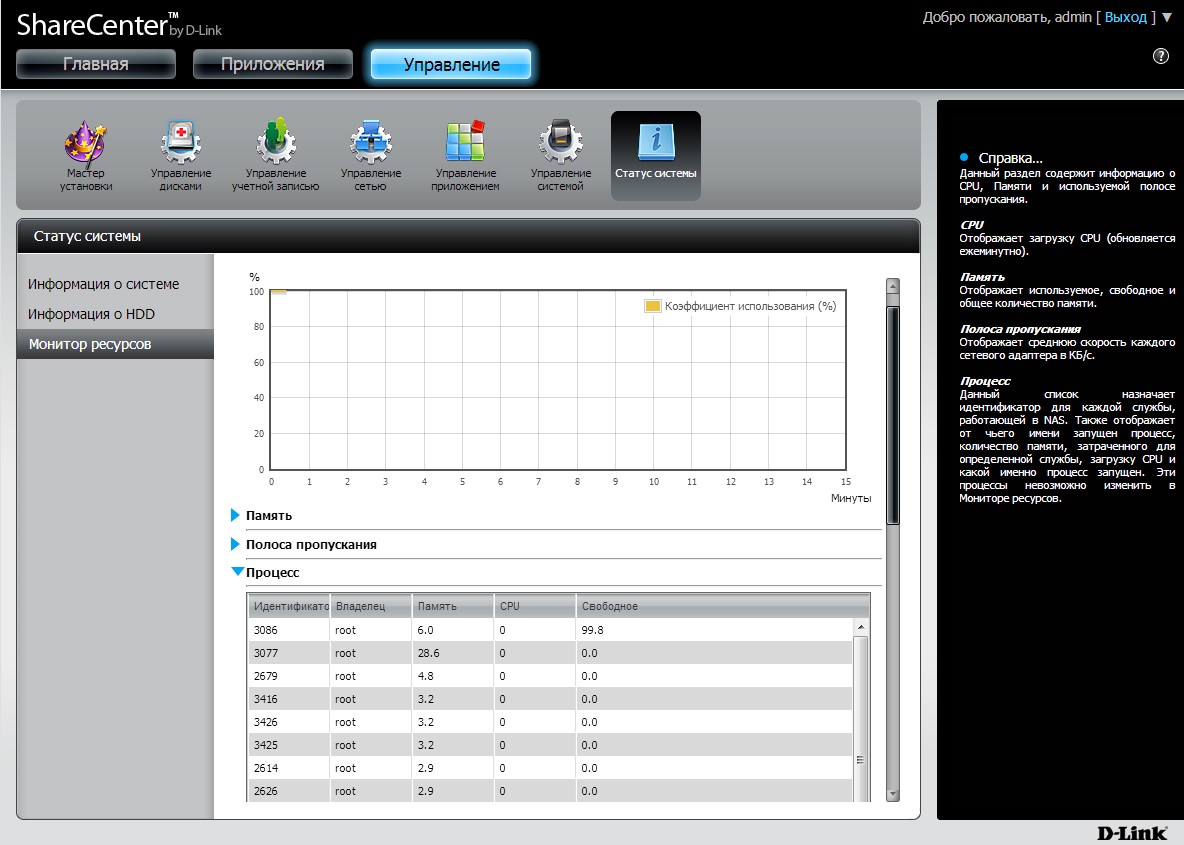
Task: Click the main panel vertical scrollbar
Action: [x=893, y=415]
